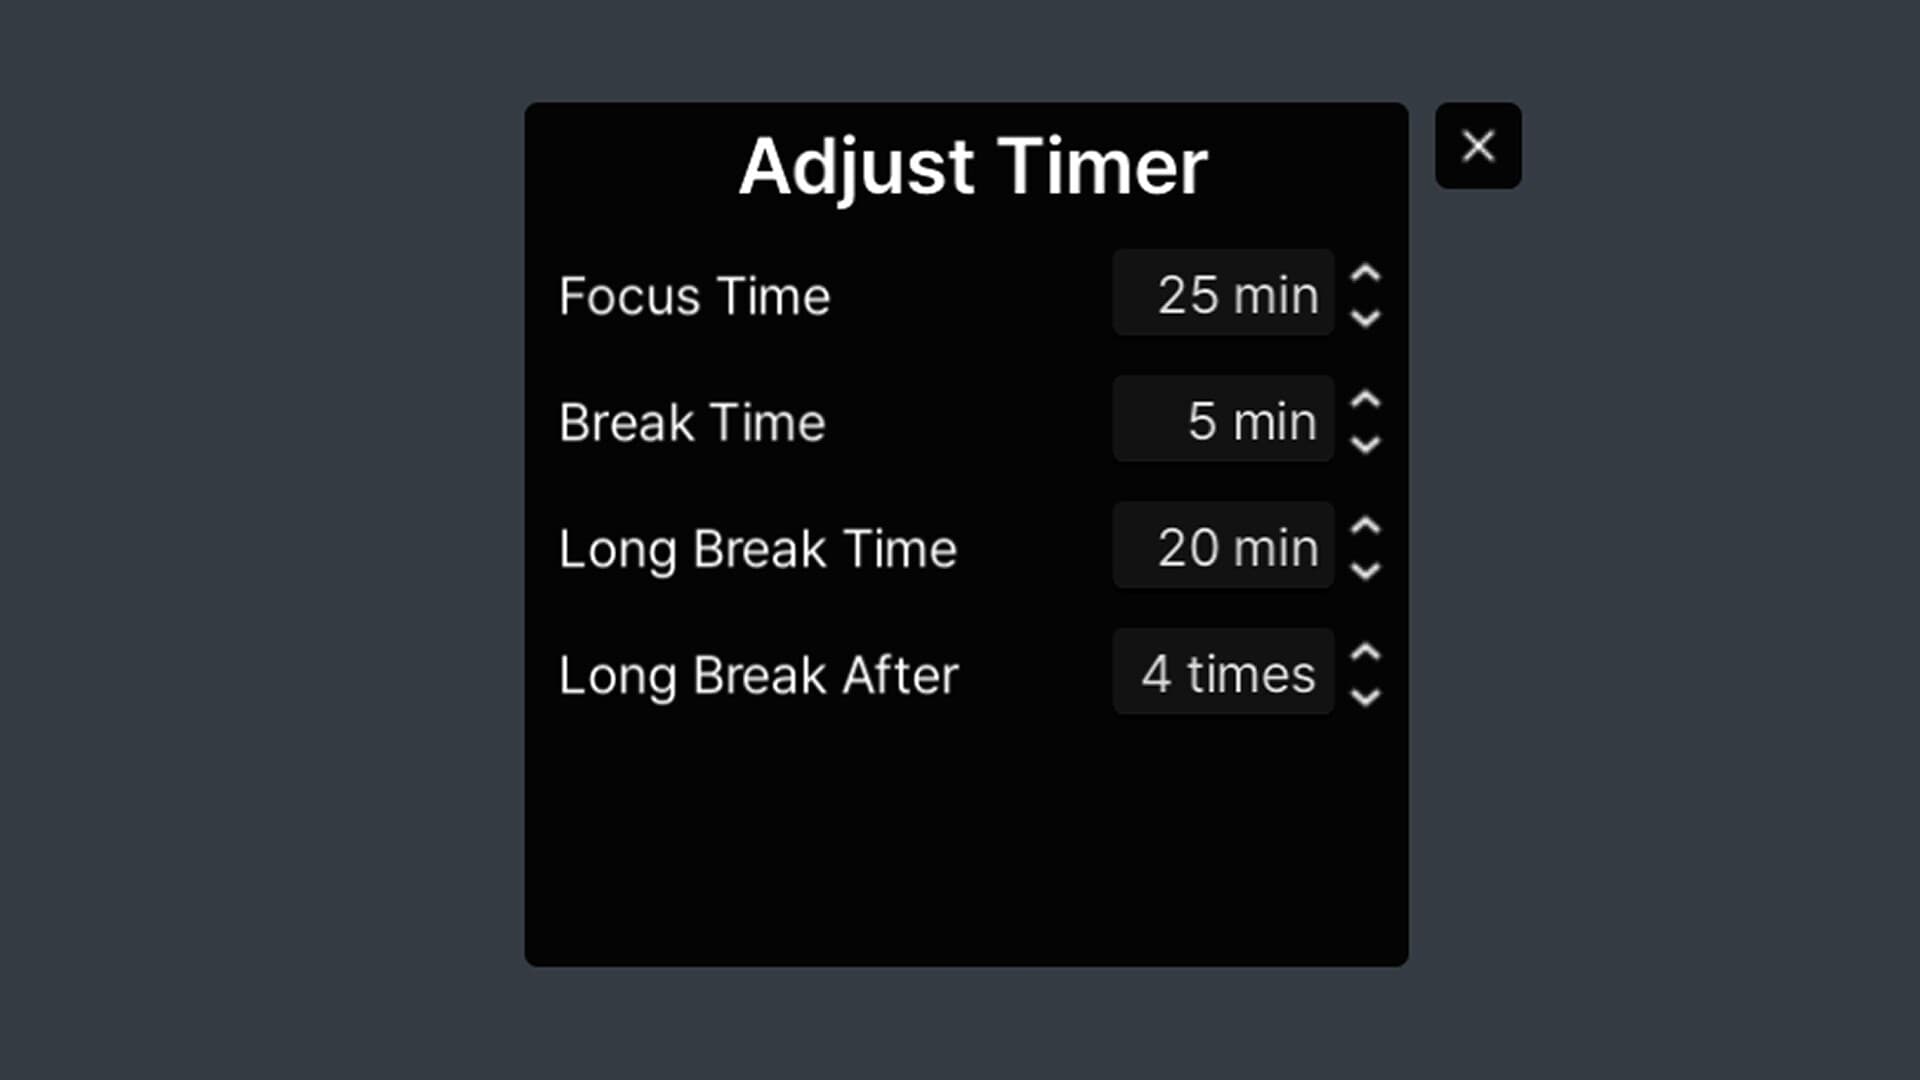
Task: Decrease Focus Time using the down arrow
Action: [x=1366, y=316]
